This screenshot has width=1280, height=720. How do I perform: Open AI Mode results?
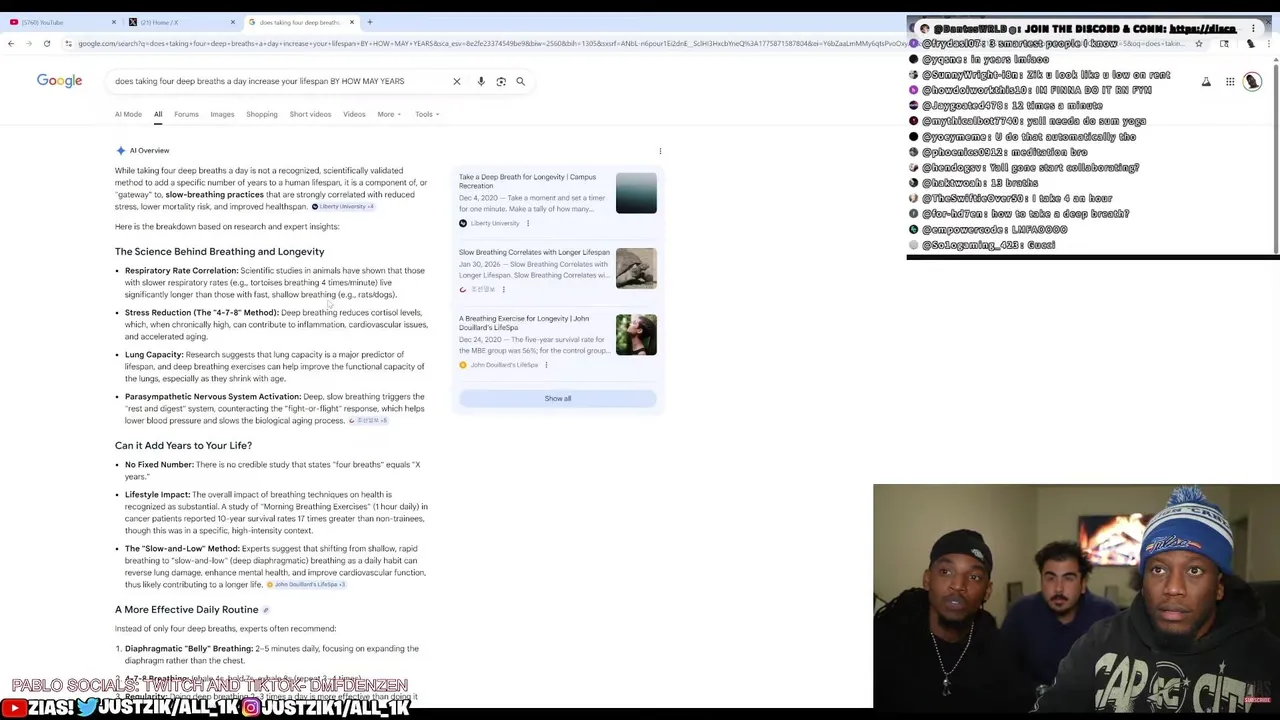(x=128, y=114)
